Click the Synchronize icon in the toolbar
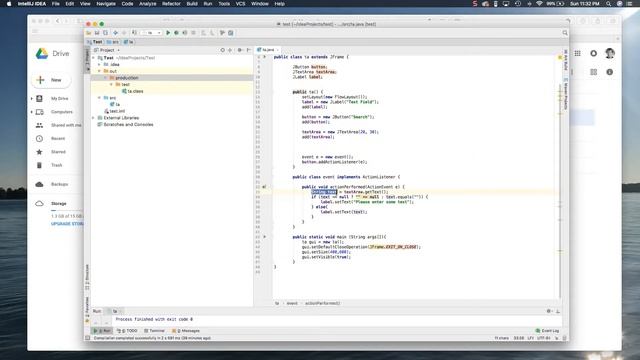 click(x=105, y=33)
